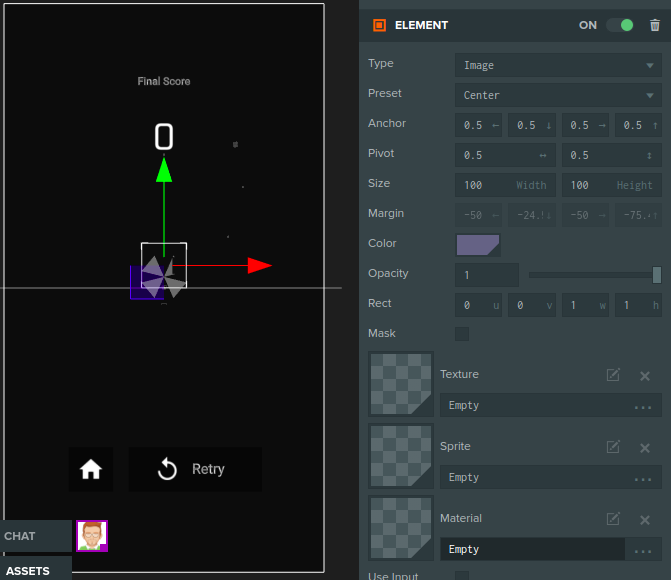Click the Retry button in the scene
671x580 pixels.
[195, 469]
